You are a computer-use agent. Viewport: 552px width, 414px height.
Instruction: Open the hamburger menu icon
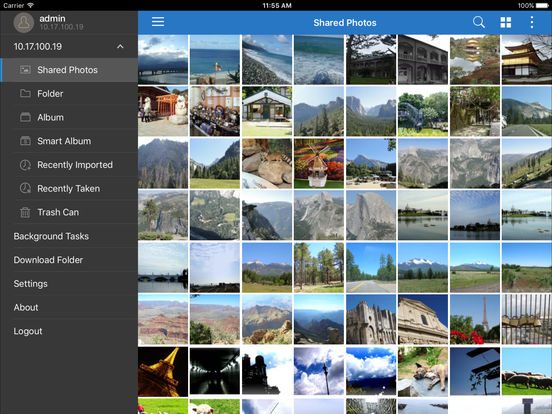tap(158, 22)
